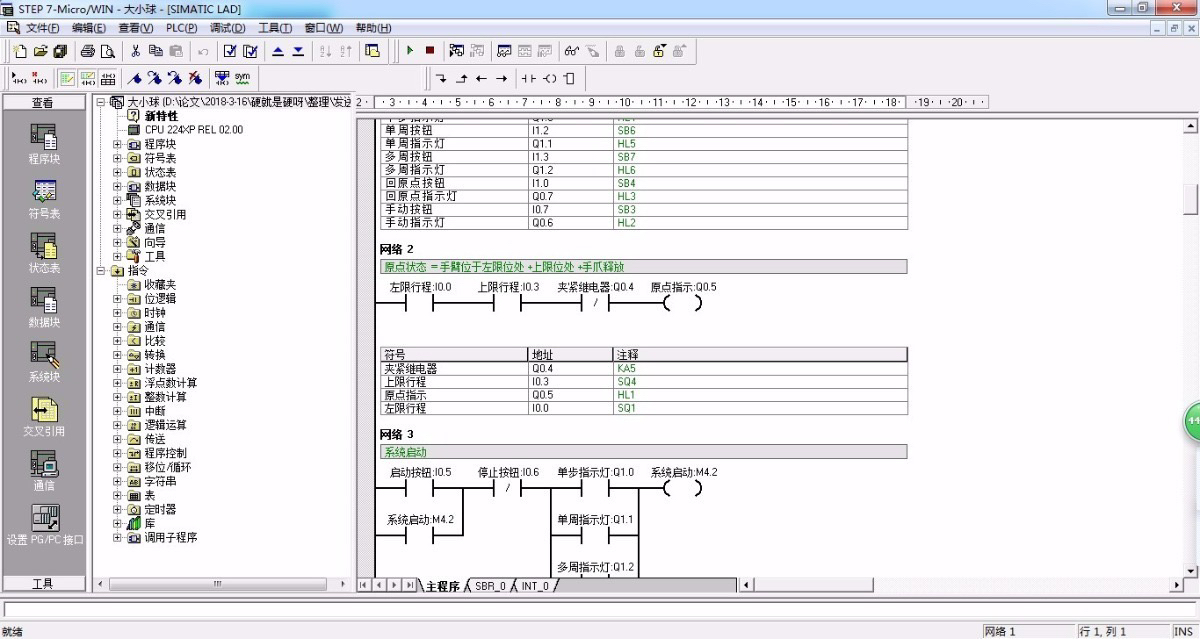Click the 网络 2 heading
1200x639 pixels.
tap(397, 248)
